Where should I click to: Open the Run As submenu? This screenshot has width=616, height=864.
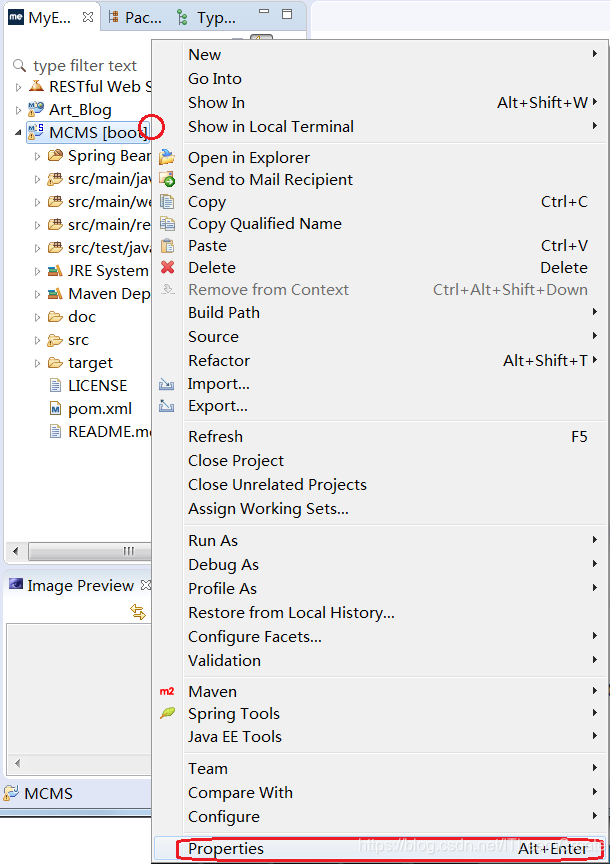[x=380, y=541]
